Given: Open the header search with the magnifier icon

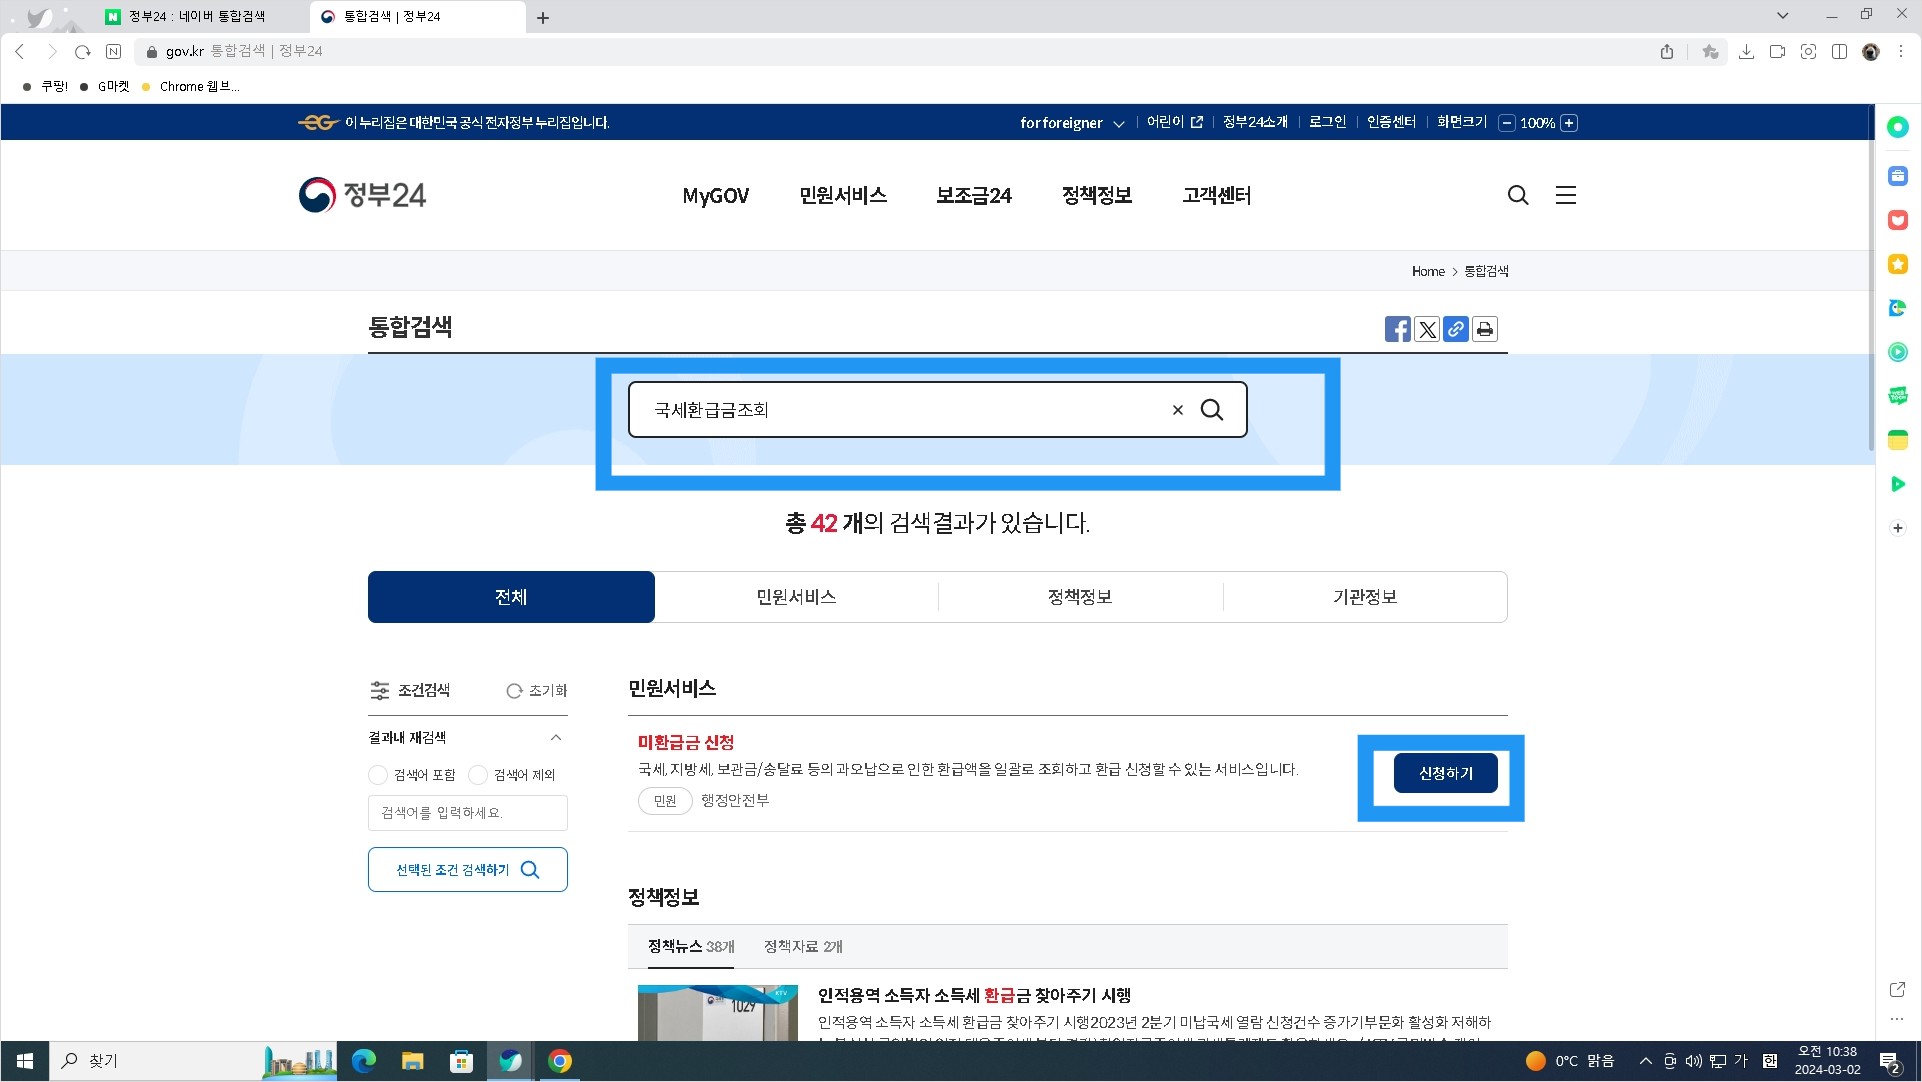Looking at the screenshot, I should tap(1517, 195).
